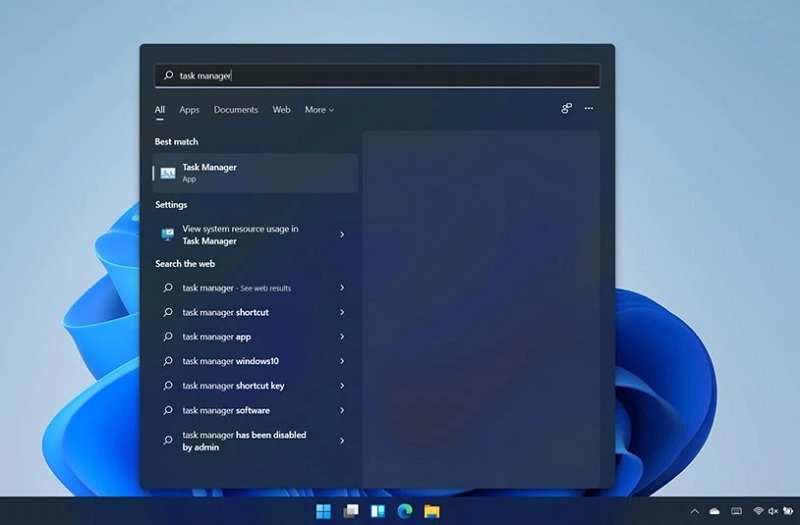Viewport: 800px width, 525px height.
Task: Expand chevron for 'task manager app' suggestion
Action: 342,337
